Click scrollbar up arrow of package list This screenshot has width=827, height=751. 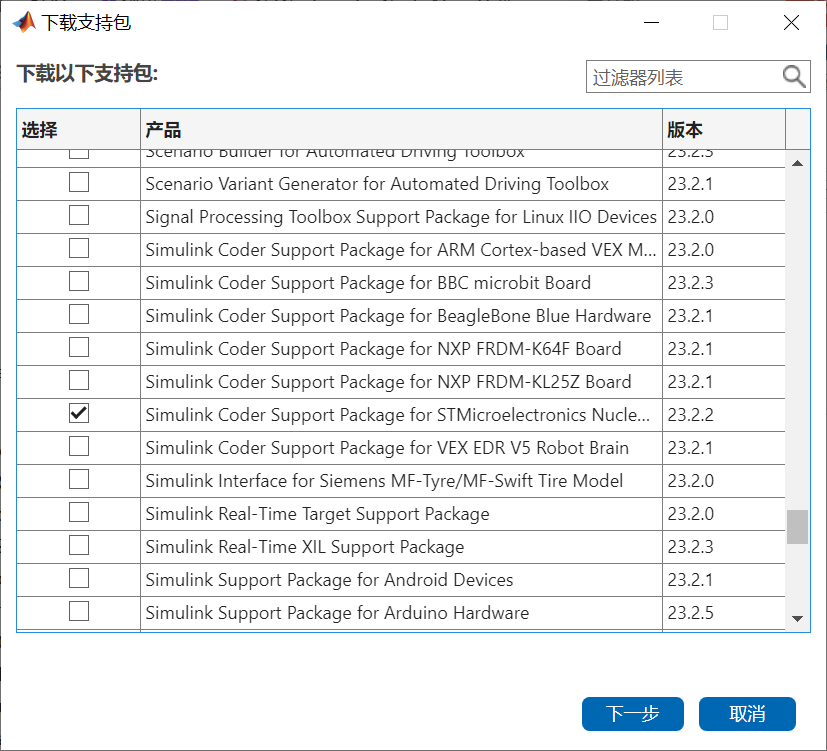[797, 163]
